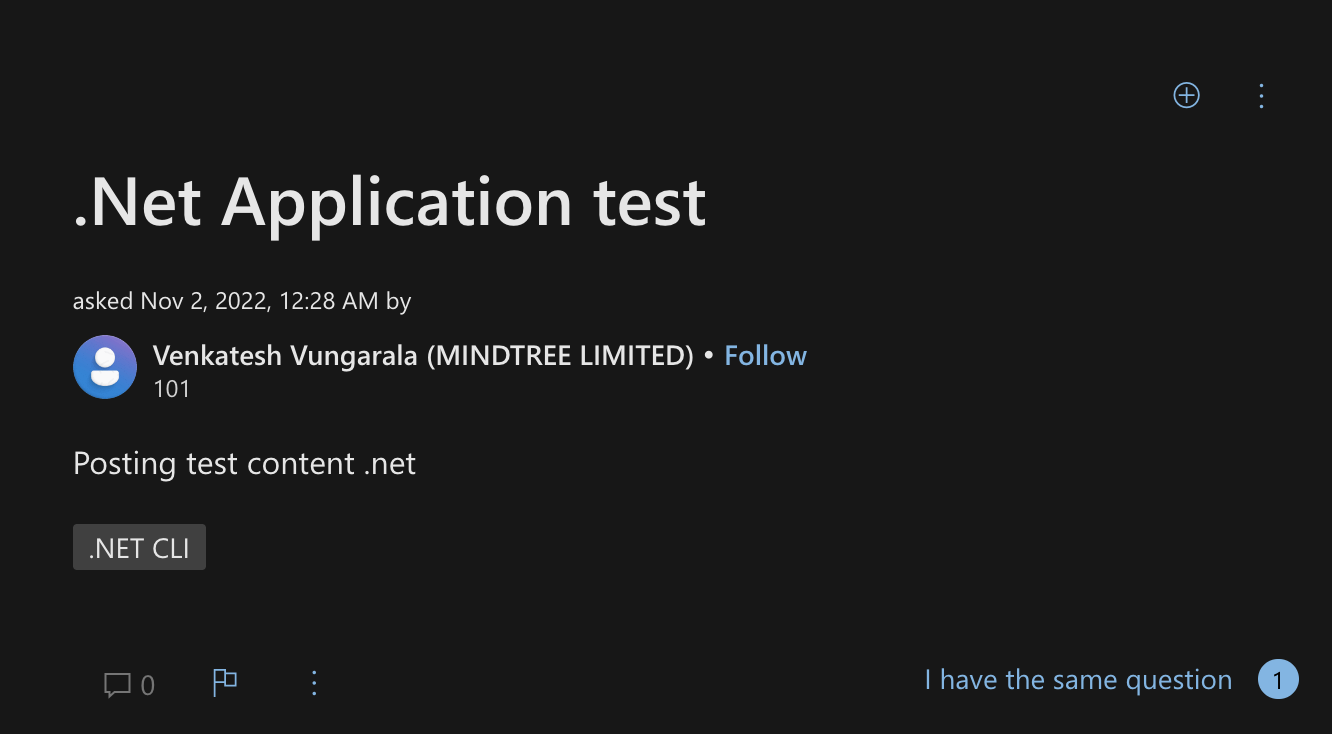The width and height of the screenshot is (1332, 734).
Task: Click the Nov 2, 2022 asked date
Action: pyautogui.click(x=203, y=301)
